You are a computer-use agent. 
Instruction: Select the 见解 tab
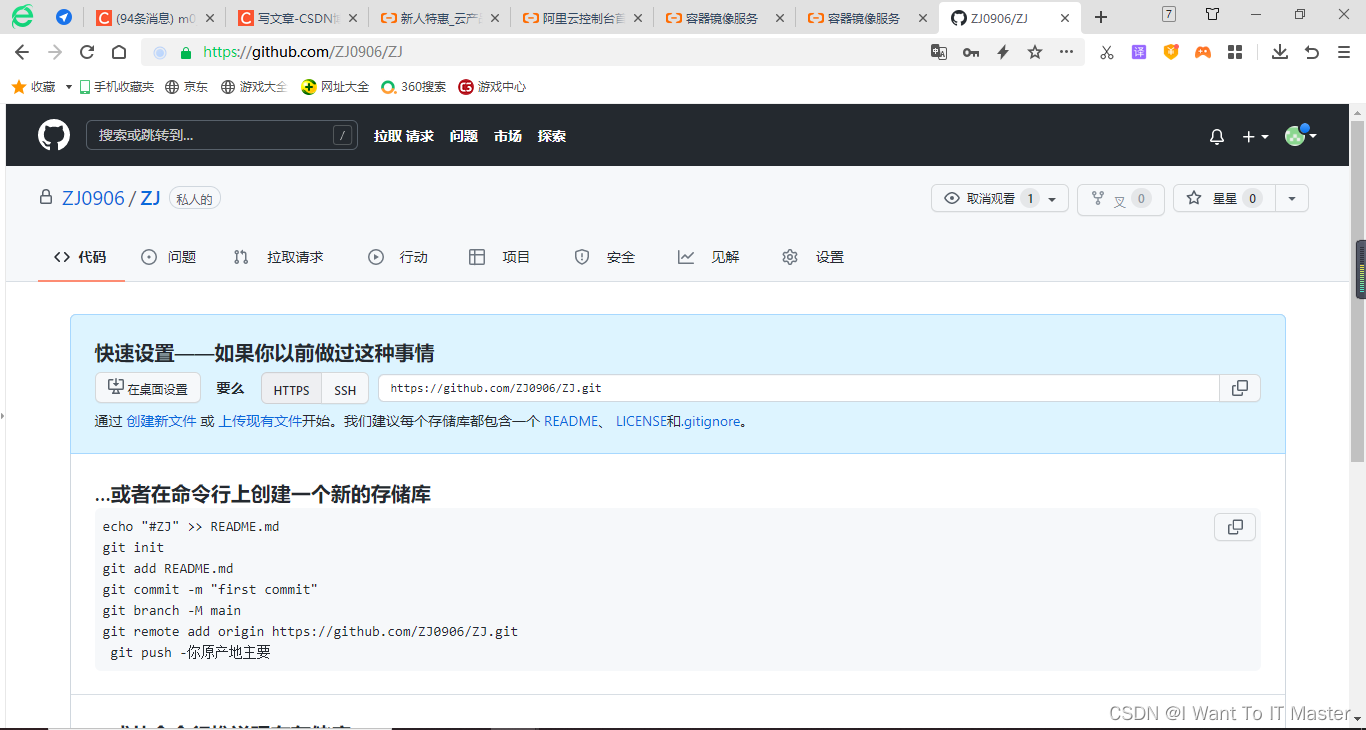click(x=709, y=257)
